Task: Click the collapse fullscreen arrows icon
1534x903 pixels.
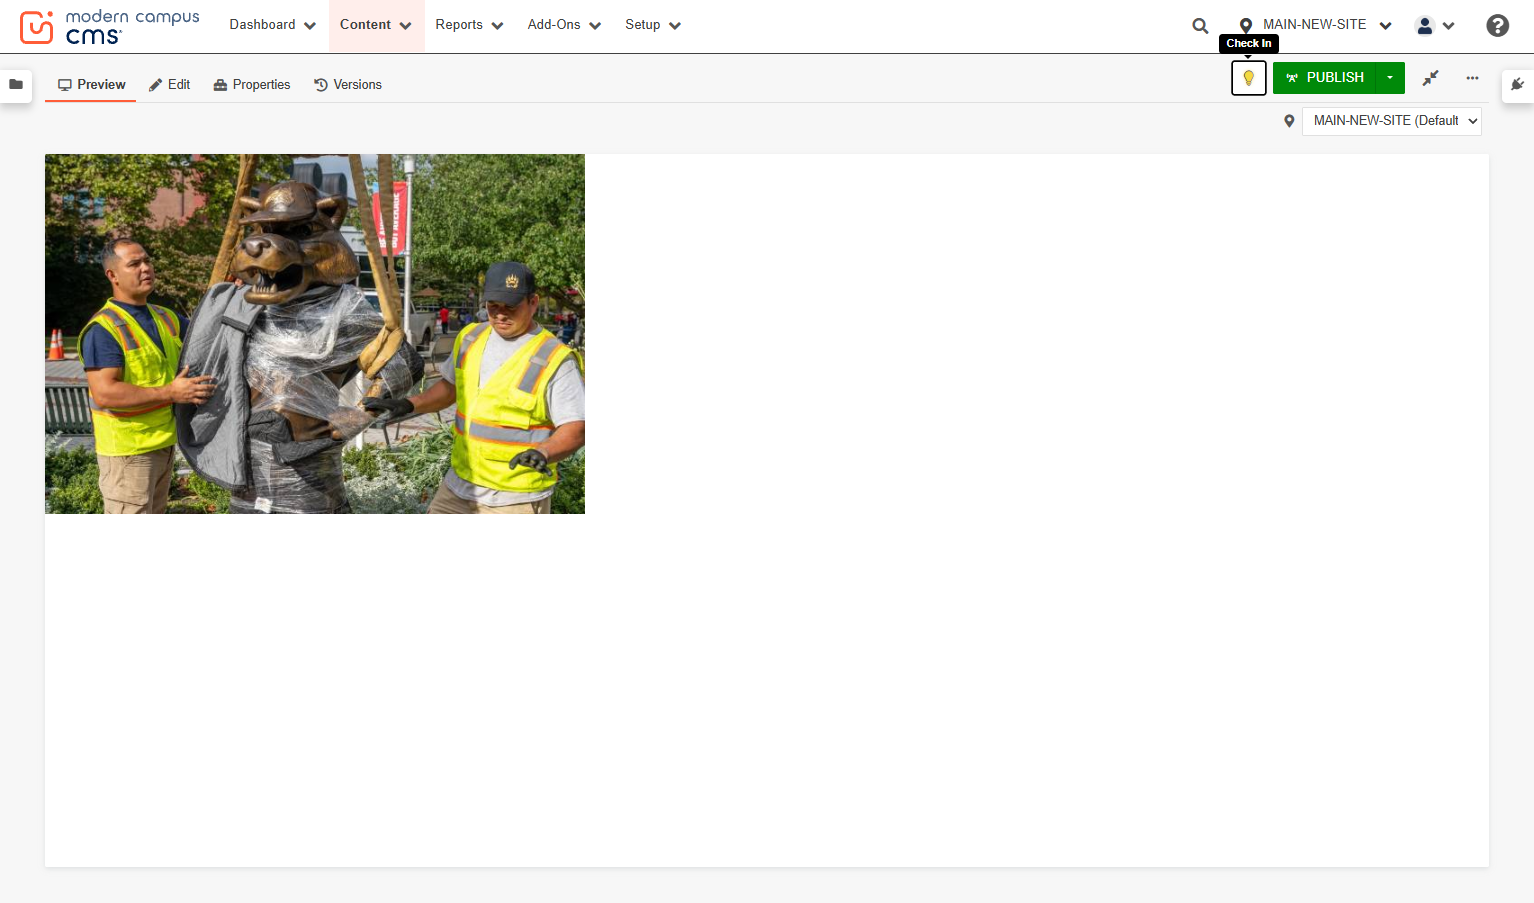Action: pyautogui.click(x=1431, y=78)
